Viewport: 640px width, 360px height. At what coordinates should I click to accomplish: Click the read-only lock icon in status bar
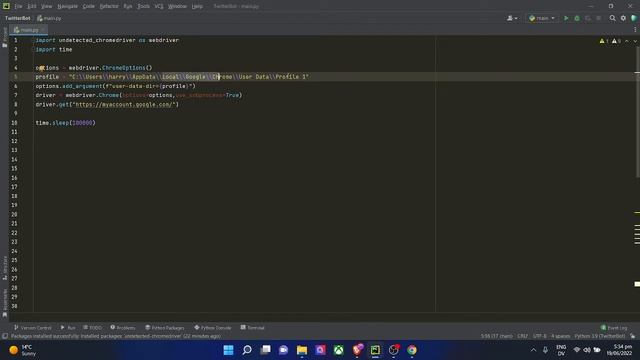pyautogui.click(x=633, y=336)
